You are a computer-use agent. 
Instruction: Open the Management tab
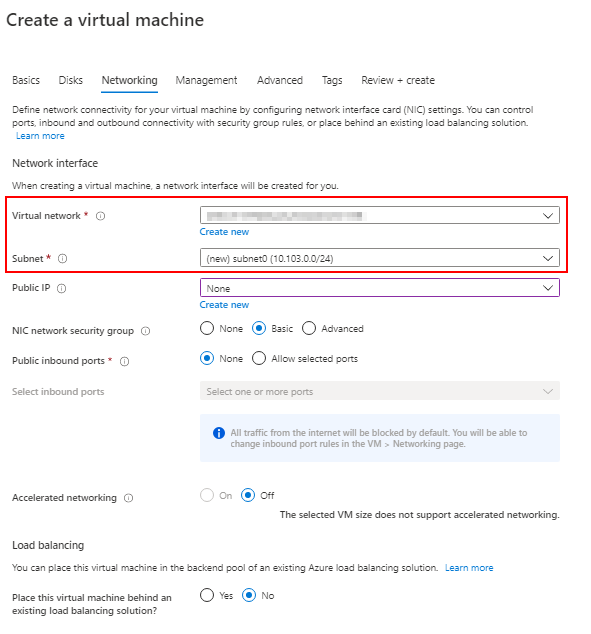(206, 80)
